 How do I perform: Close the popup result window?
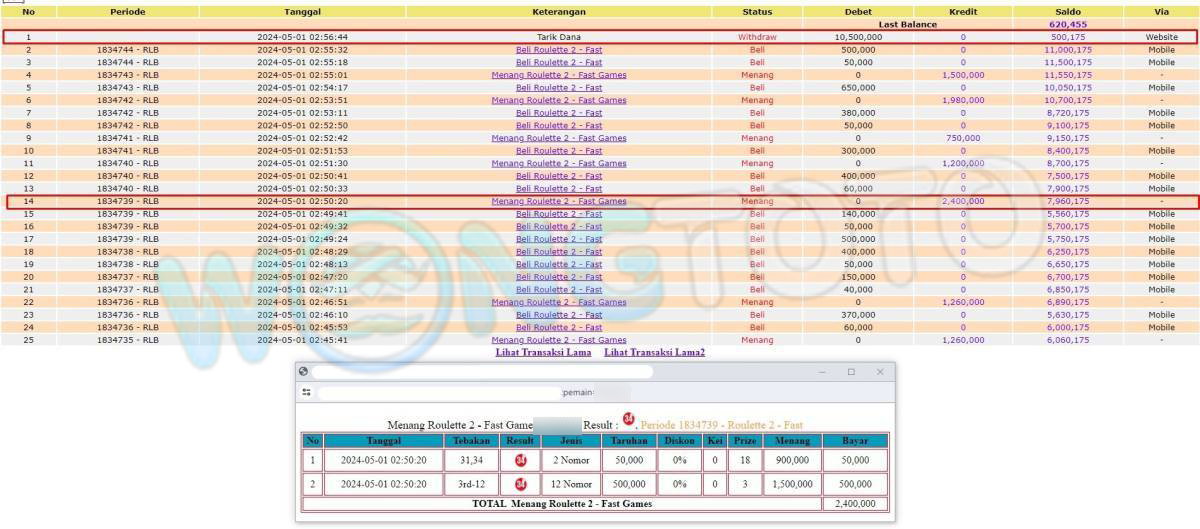pyautogui.click(x=880, y=372)
